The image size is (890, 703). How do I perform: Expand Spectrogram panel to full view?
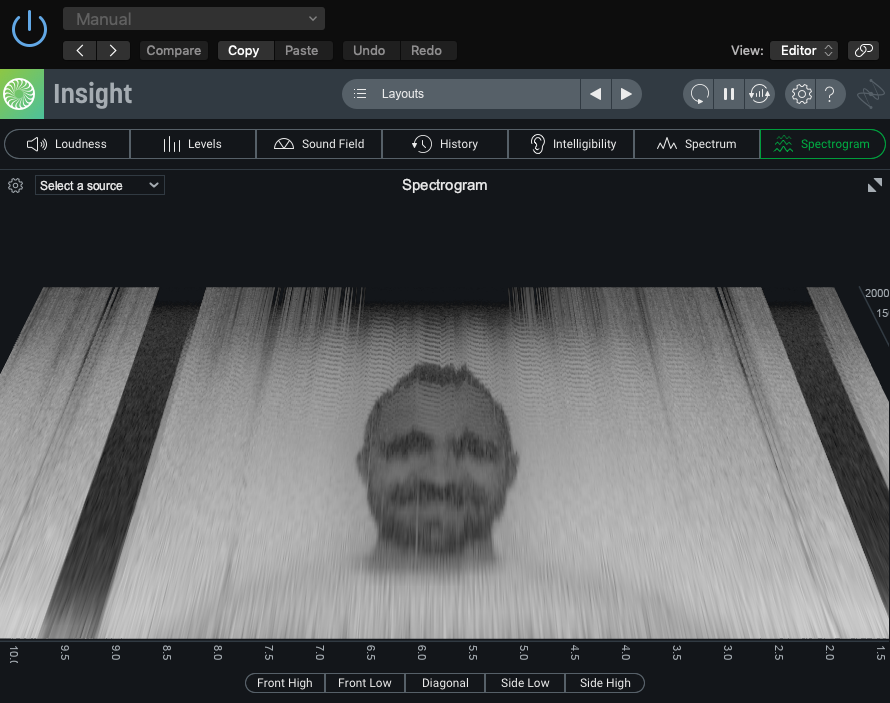pos(874,185)
